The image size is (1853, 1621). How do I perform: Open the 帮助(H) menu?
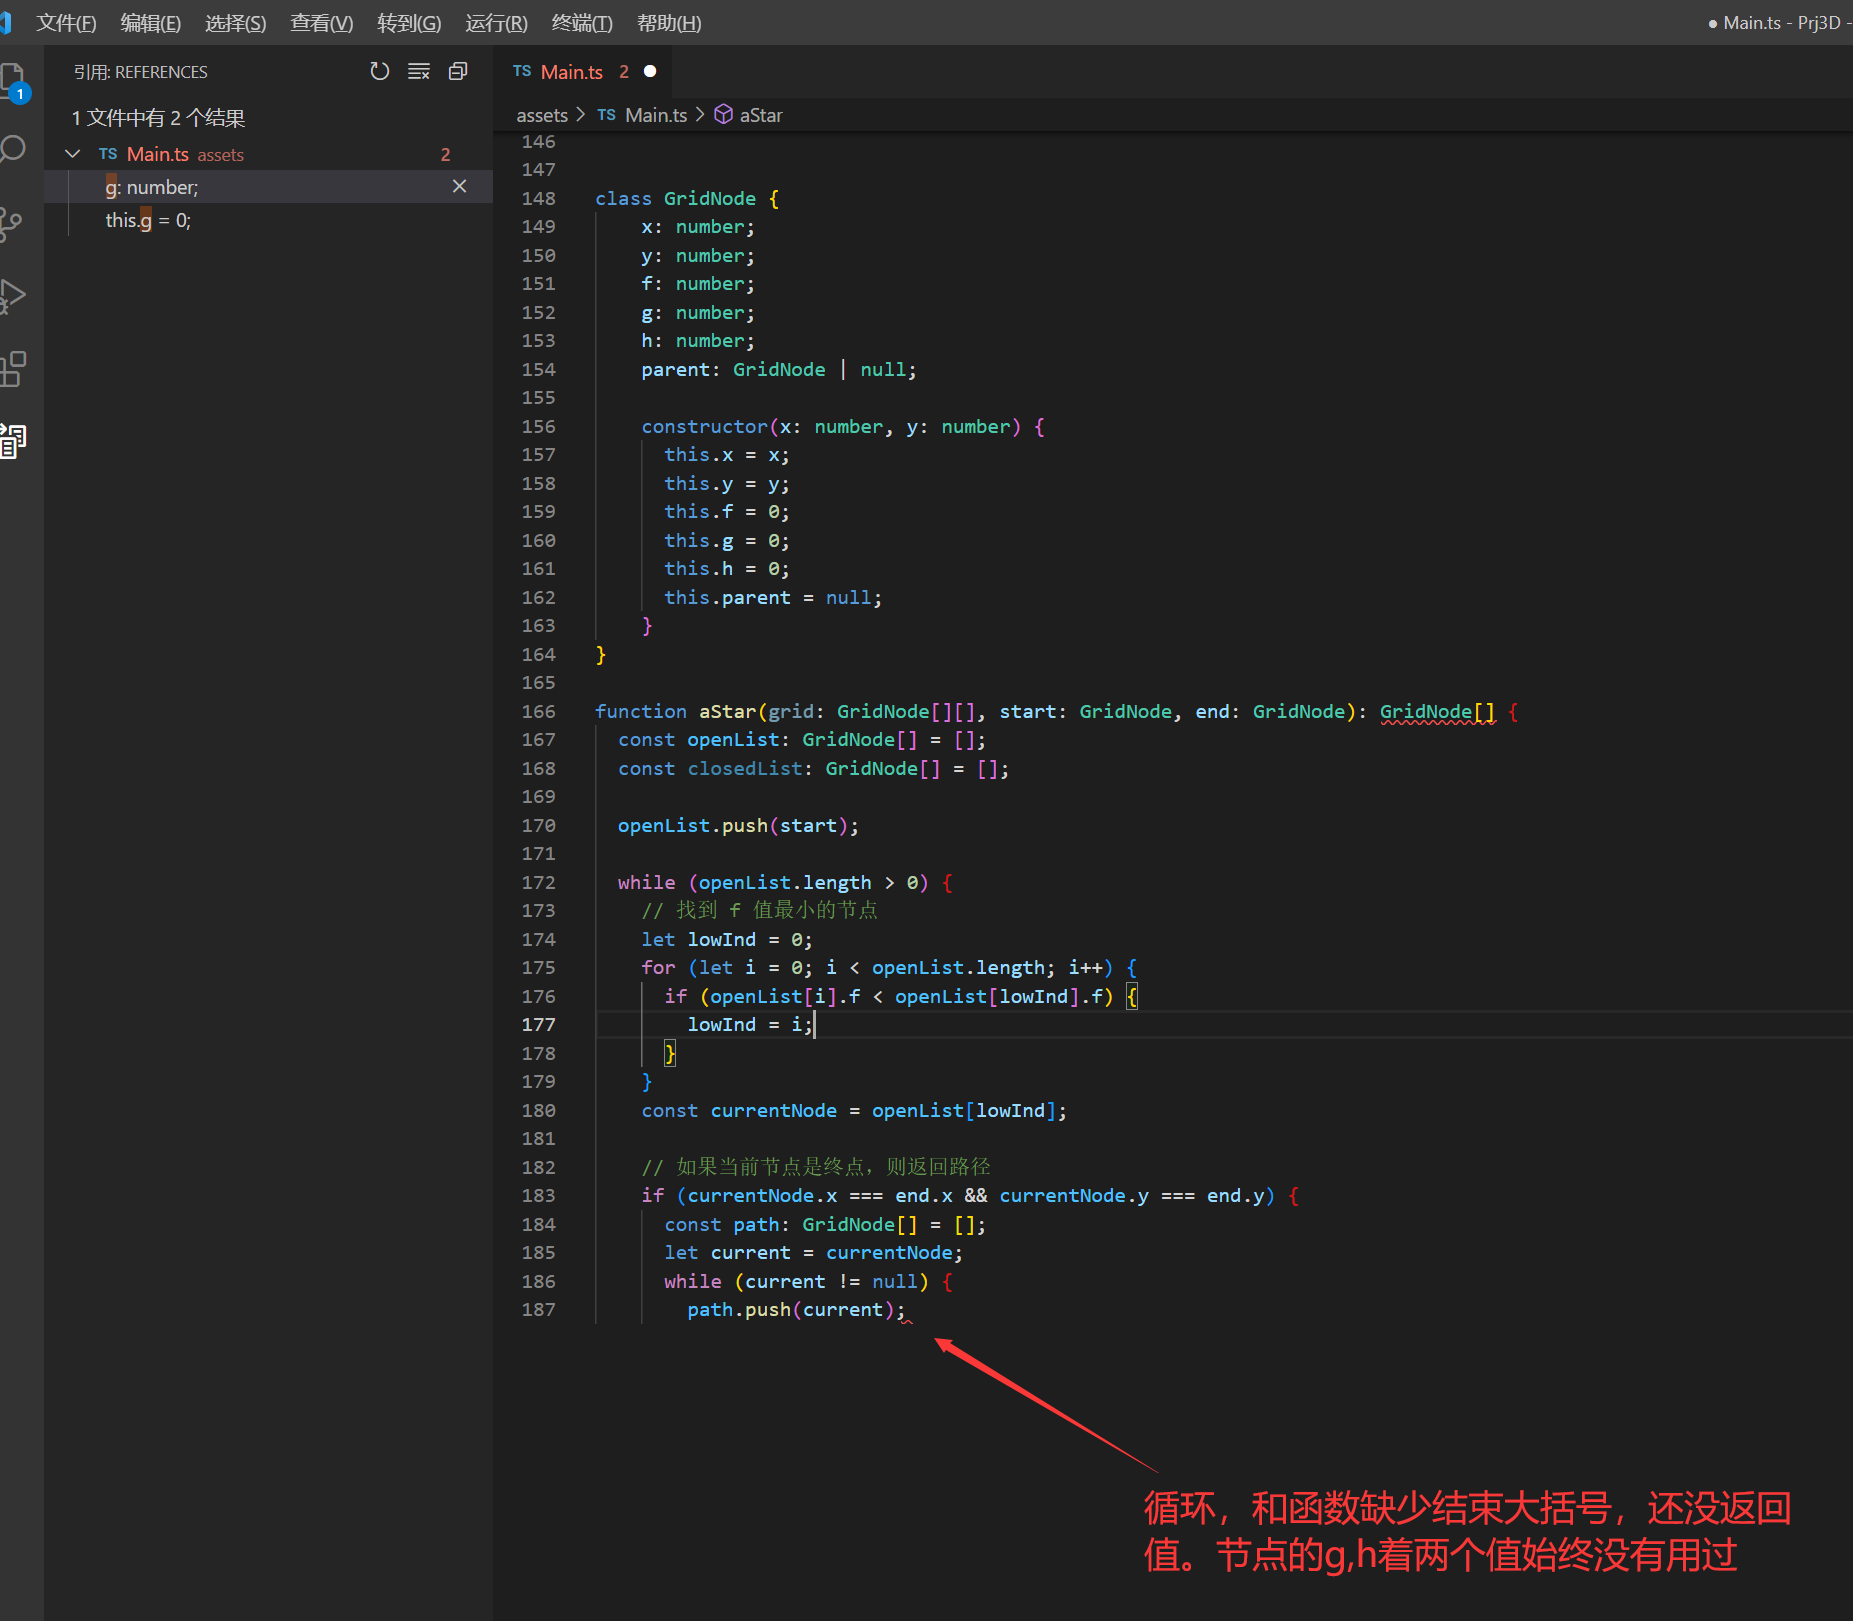pos(669,22)
